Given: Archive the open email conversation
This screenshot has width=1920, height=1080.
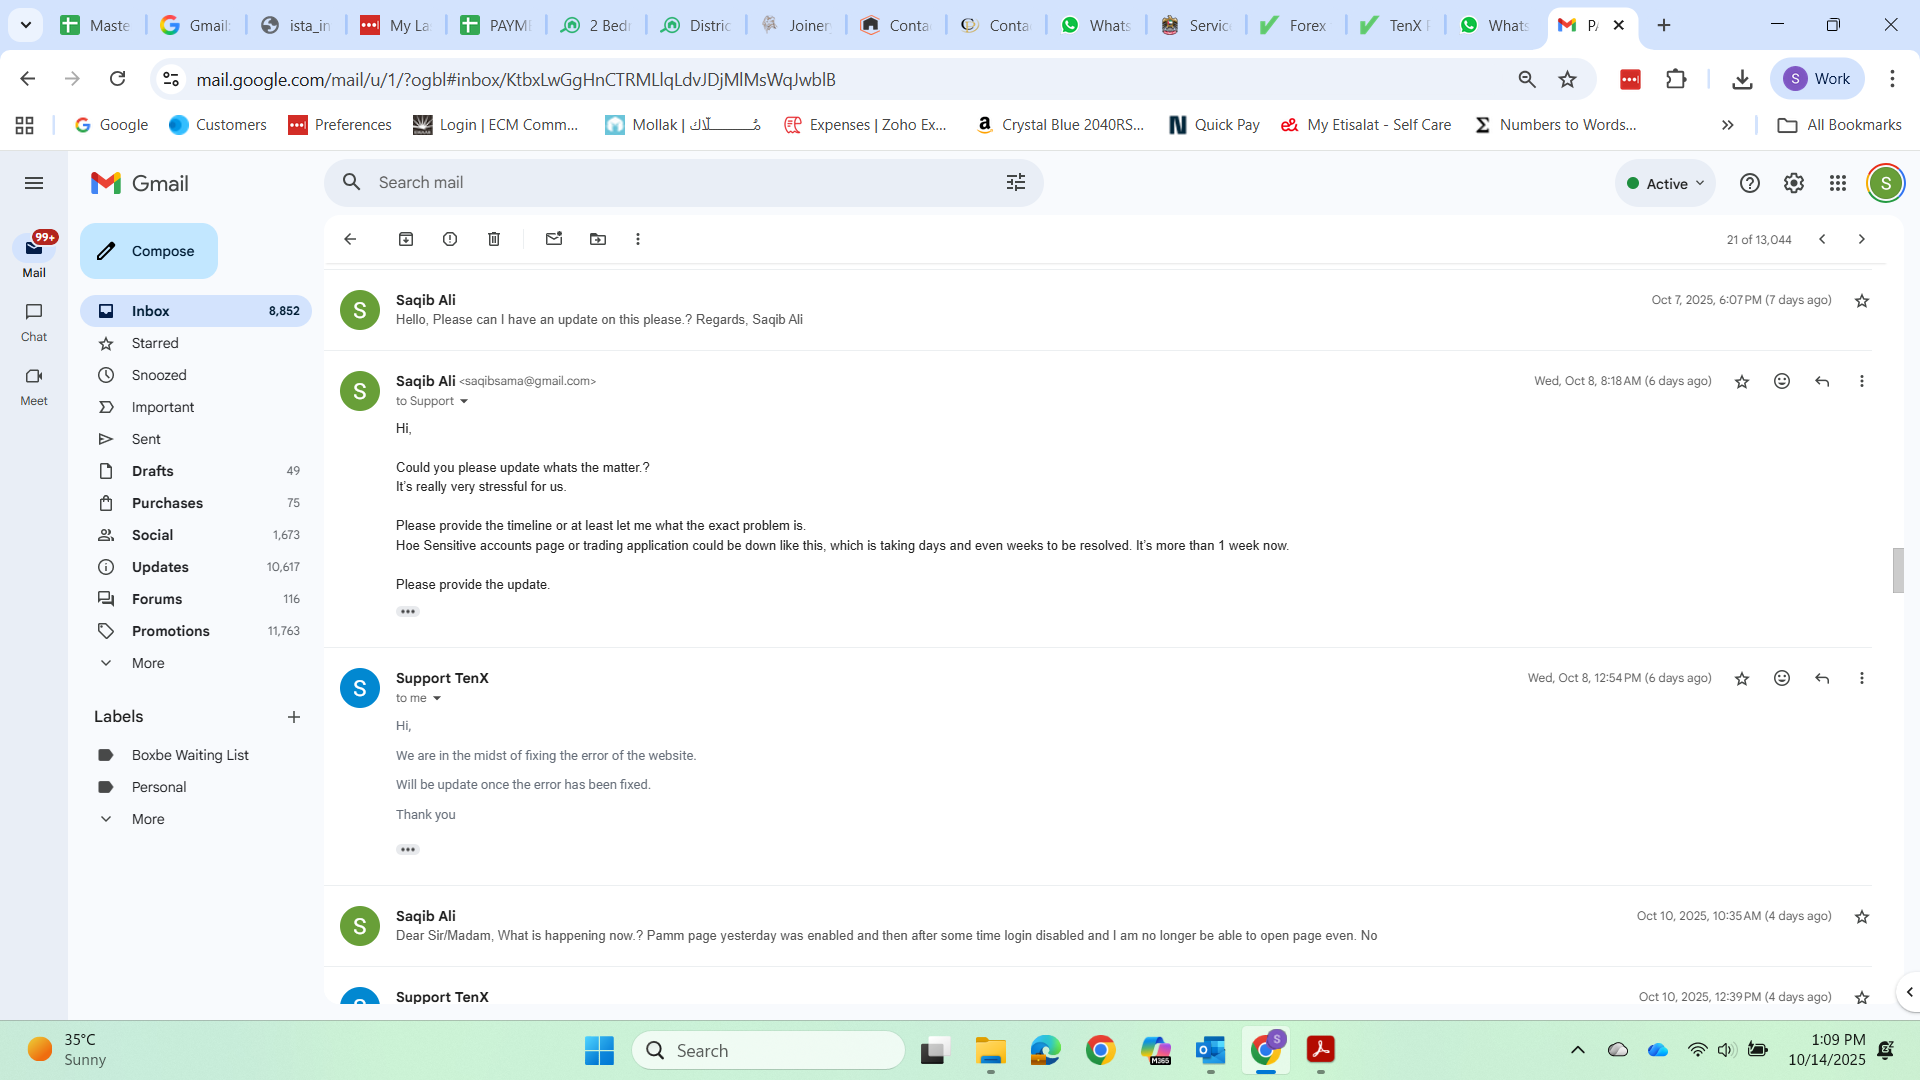Looking at the screenshot, I should [406, 239].
